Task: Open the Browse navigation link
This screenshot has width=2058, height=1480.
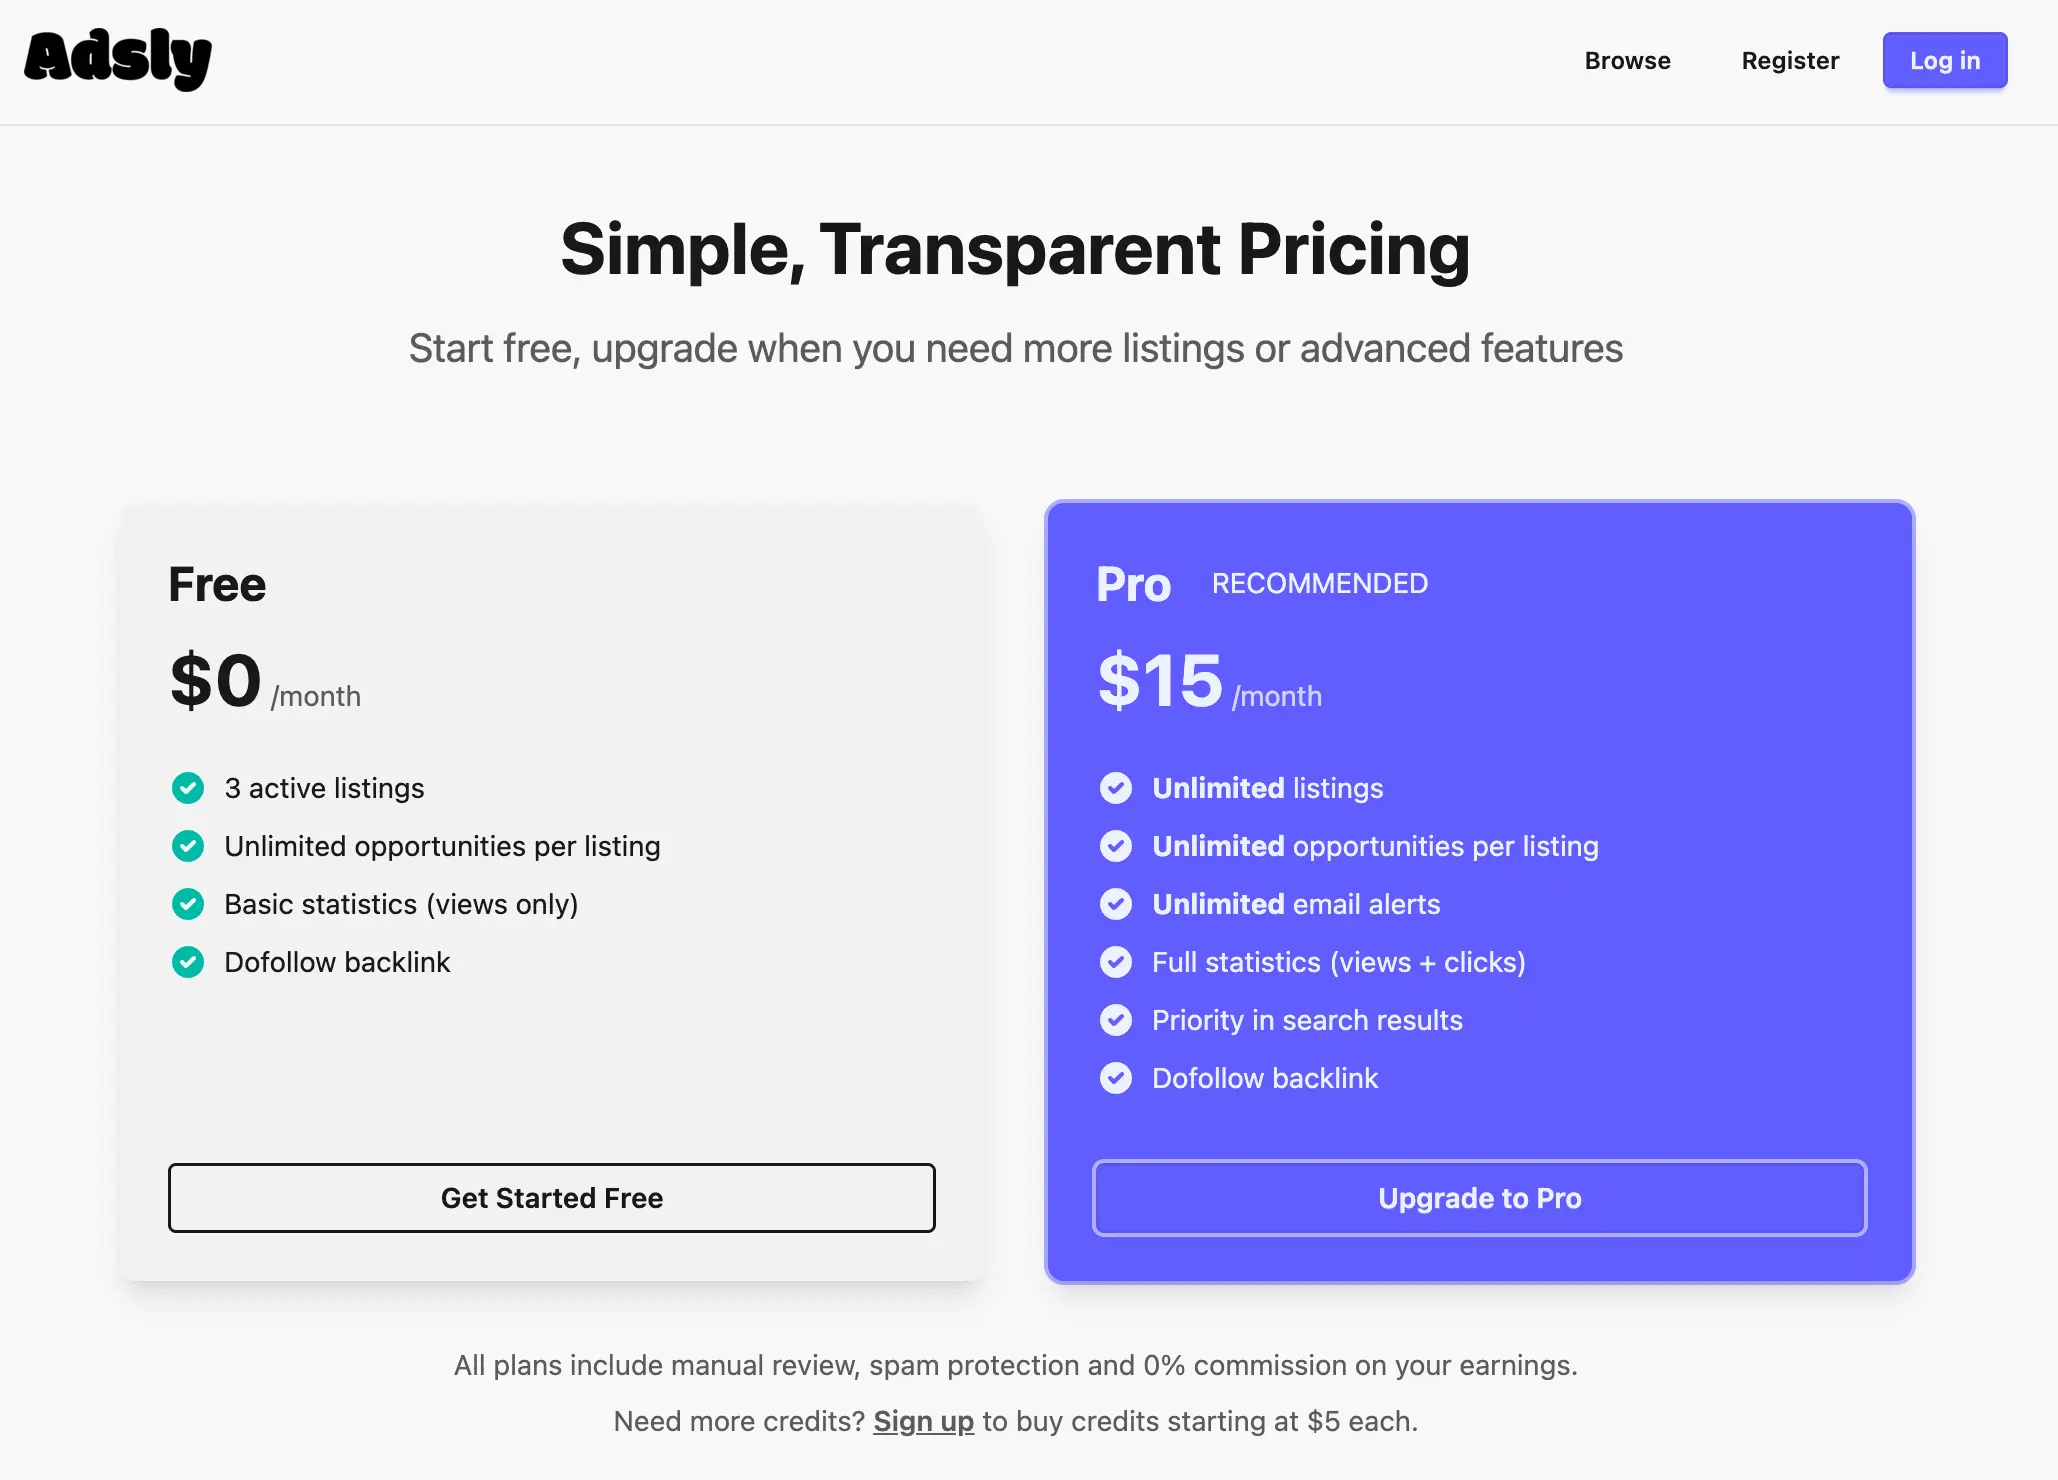Action: point(1627,61)
